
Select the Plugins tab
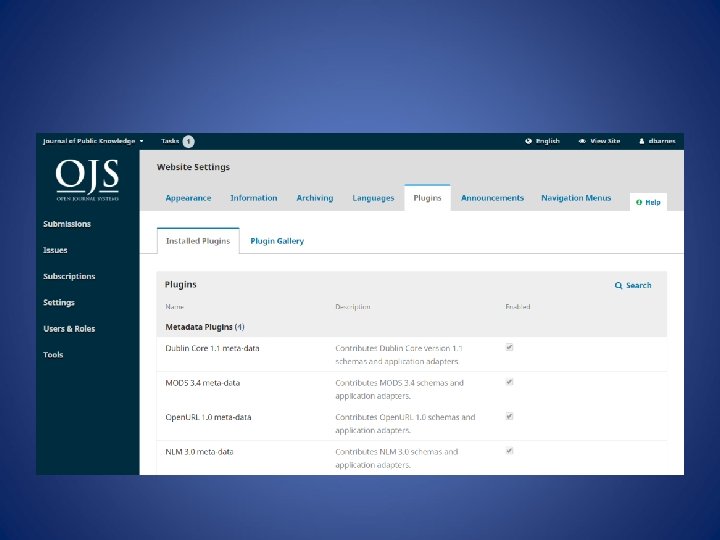(x=427, y=198)
